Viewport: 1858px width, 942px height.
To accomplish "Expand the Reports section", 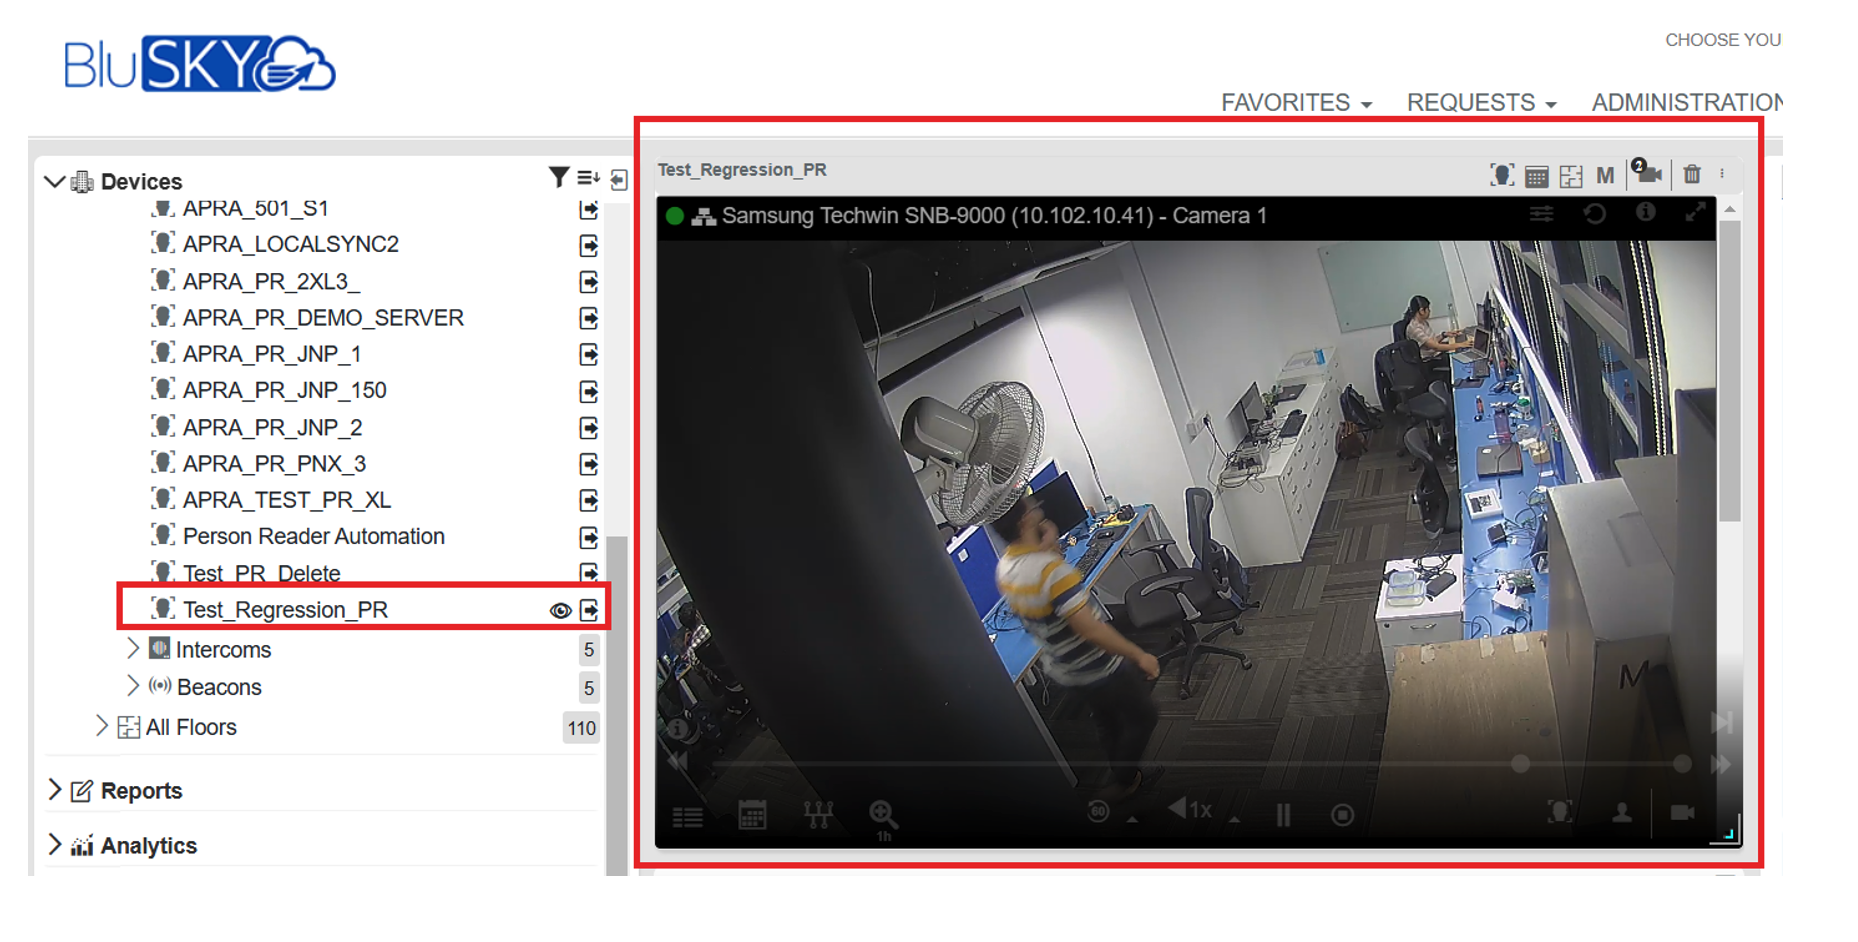I will pyautogui.click(x=57, y=790).
